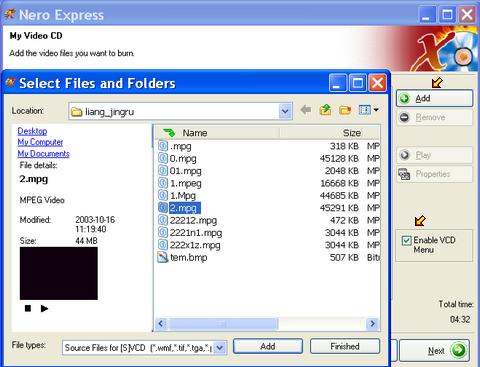Click Next in Nero Express window
The height and width of the screenshot is (367, 480).
point(434,350)
